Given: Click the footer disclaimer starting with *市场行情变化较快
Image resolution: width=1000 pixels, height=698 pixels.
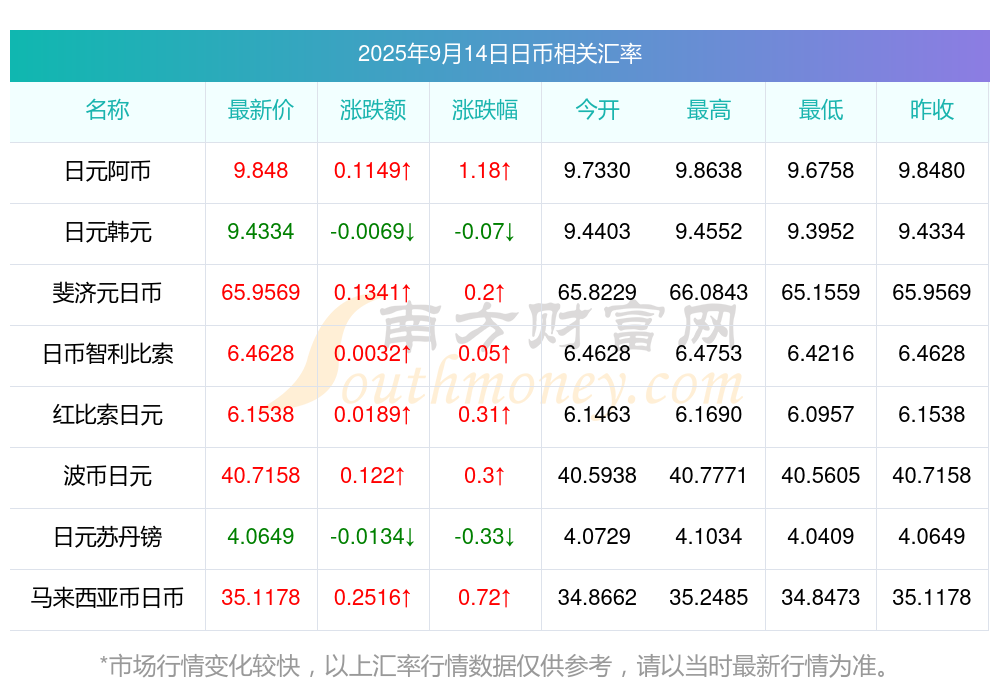Looking at the screenshot, I should (x=494, y=666).
